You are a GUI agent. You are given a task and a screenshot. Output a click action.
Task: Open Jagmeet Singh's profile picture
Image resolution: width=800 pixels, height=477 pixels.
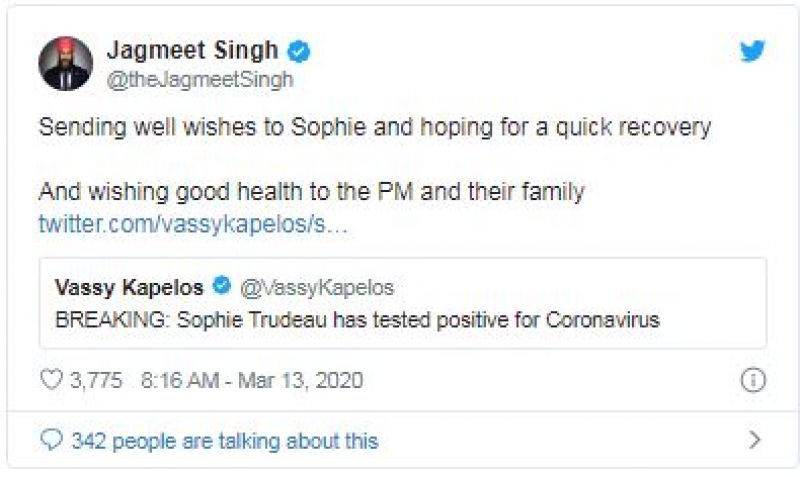66,64
